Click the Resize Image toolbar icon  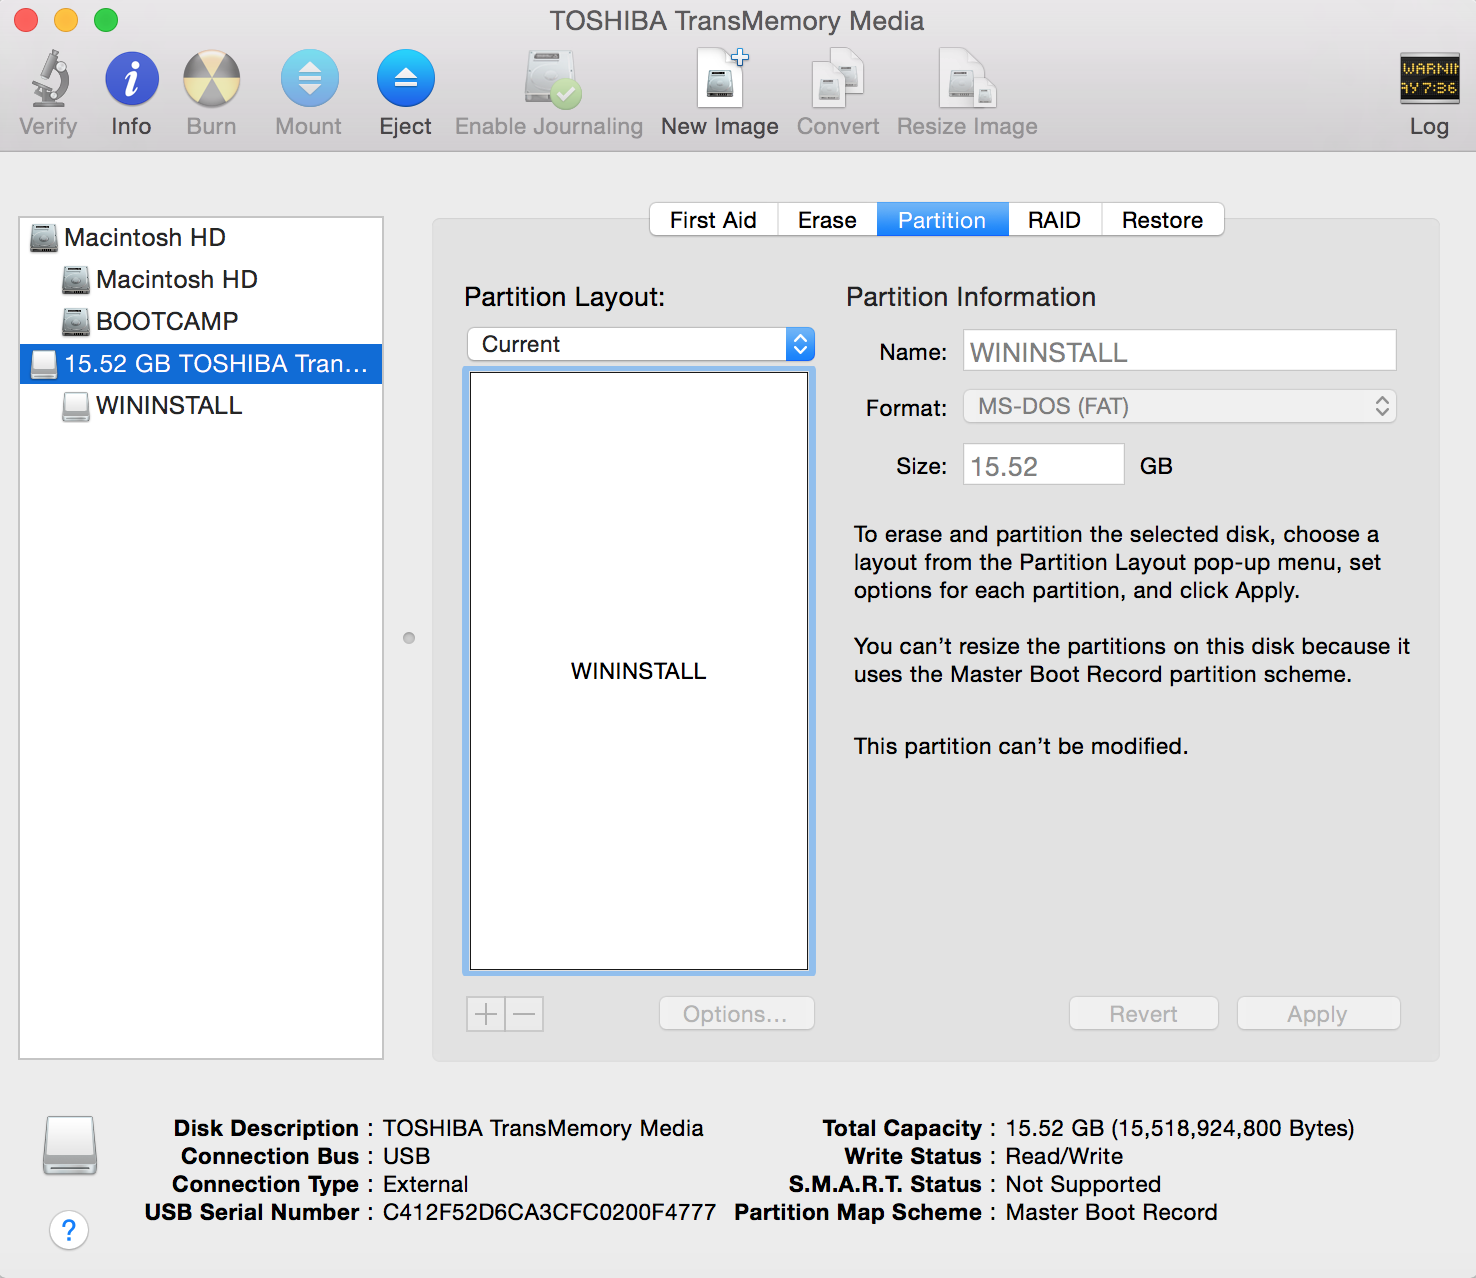(967, 78)
